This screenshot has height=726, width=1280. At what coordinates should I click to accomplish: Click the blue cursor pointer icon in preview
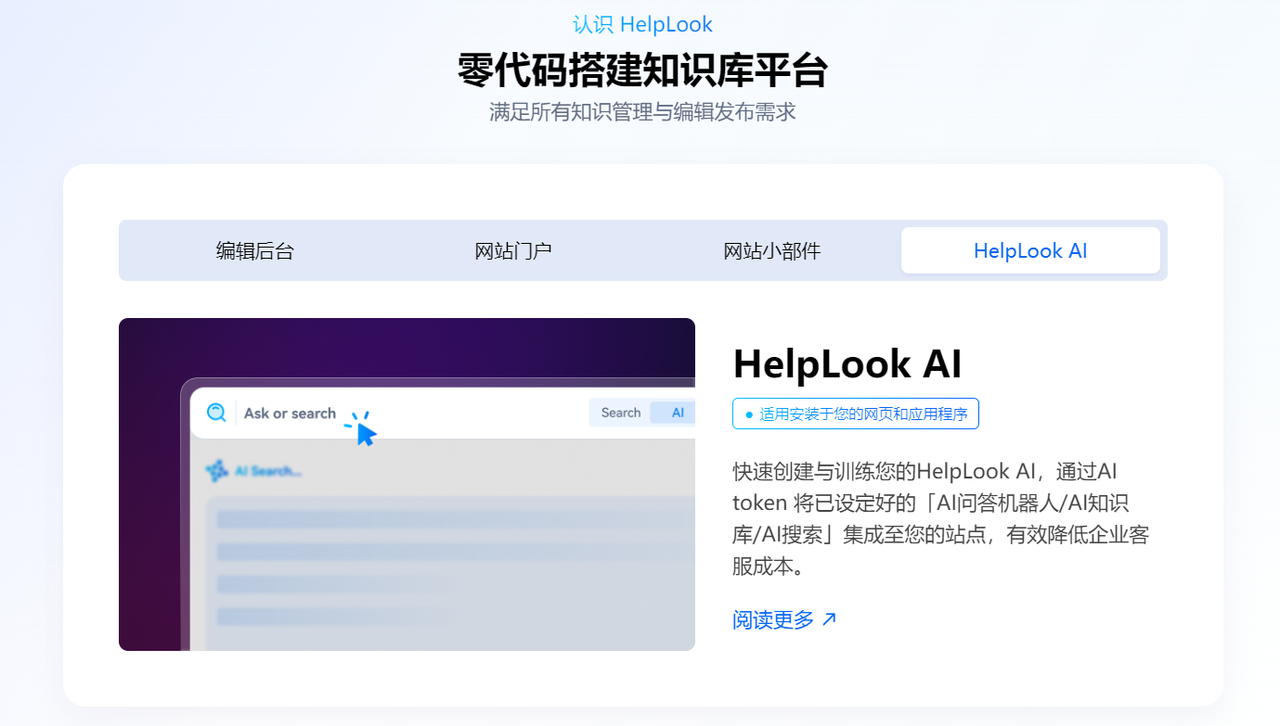point(366,434)
